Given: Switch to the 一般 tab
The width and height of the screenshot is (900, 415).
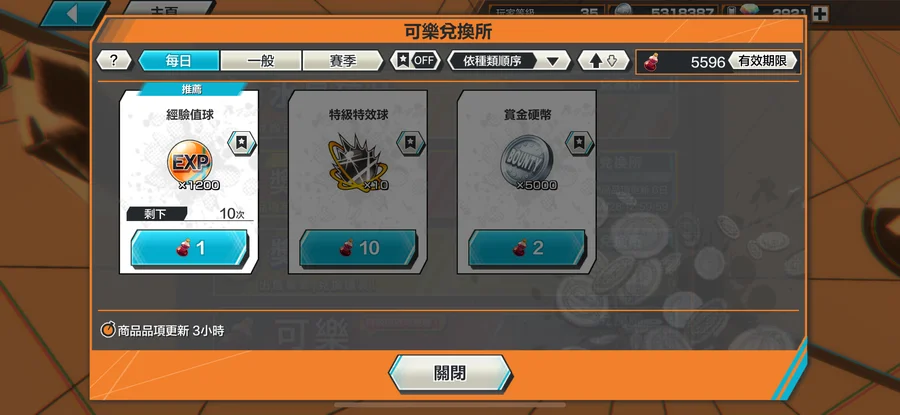Looking at the screenshot, I should [x=261, y=60].
